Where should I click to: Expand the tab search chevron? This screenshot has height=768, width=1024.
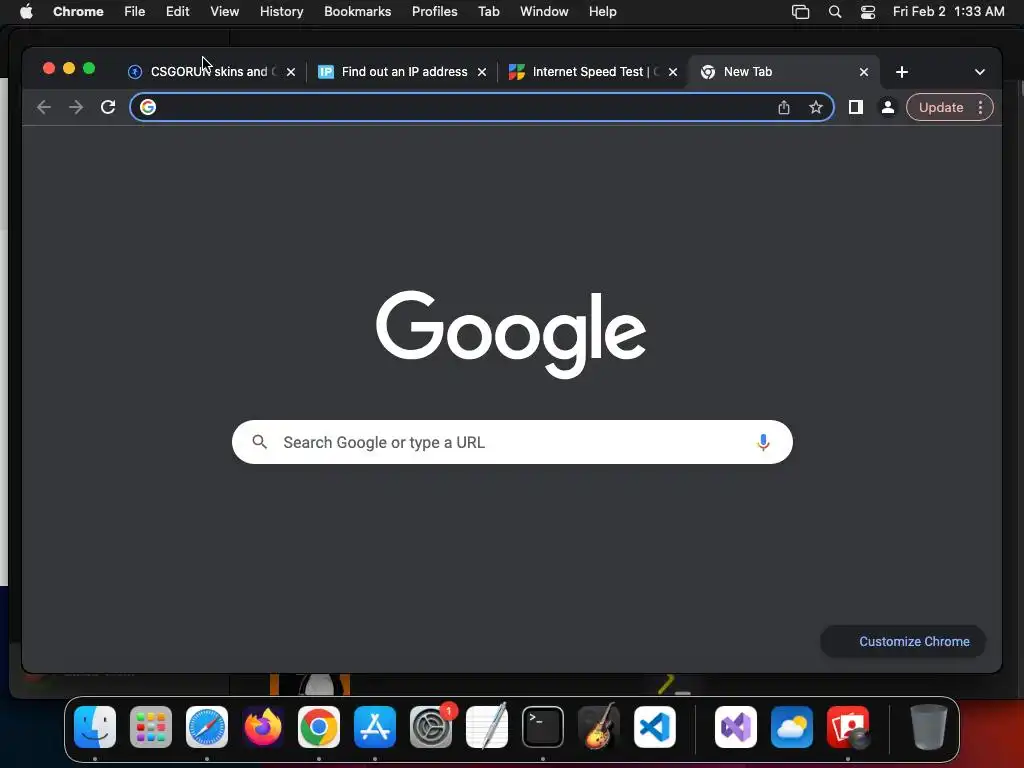[980, 72]
